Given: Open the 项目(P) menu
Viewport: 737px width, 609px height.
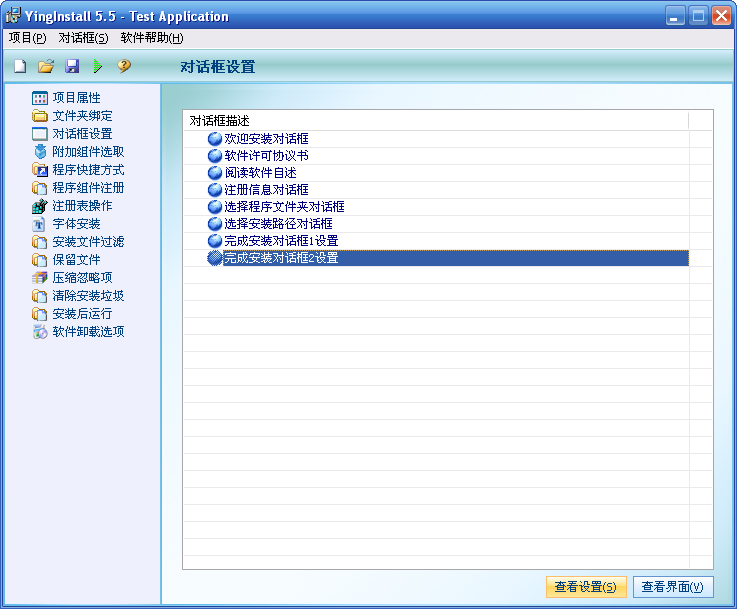Looking at the screenshot, I should tap(27, 38).
